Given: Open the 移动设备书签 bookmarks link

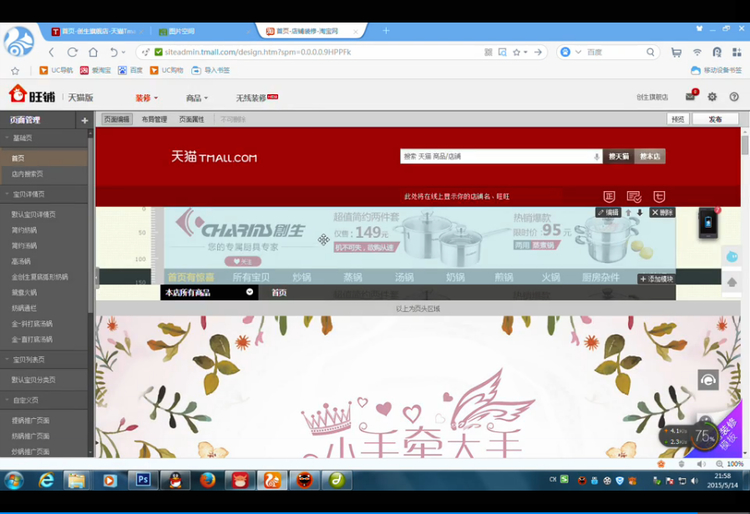Looking at the screenshot, I should [716, 70].
